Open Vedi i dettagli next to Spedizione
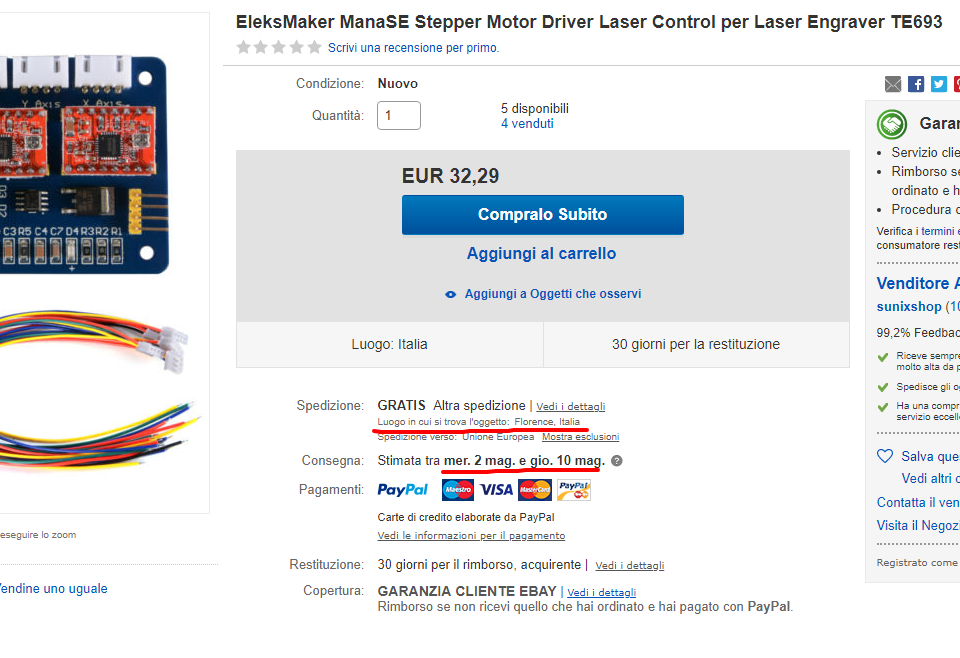Image resolution: width=960 pixels, height=658 pixels. [x=571, y=406]
